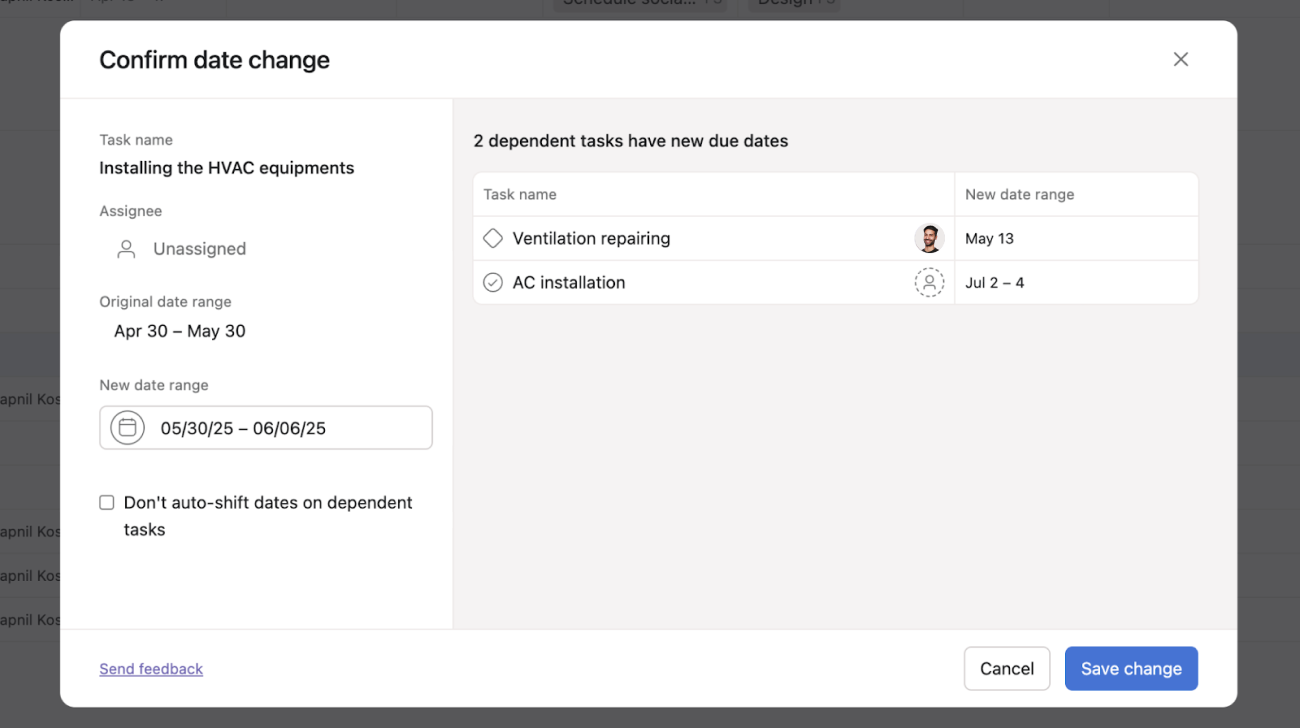1300x728 pixels.
Task: Click the Cancel button
Action: click(x=1007, y=668)
